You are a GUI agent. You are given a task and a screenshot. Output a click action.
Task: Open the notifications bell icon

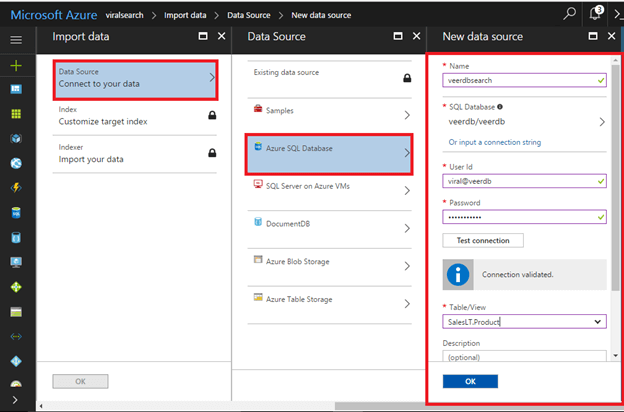(597, 13)
